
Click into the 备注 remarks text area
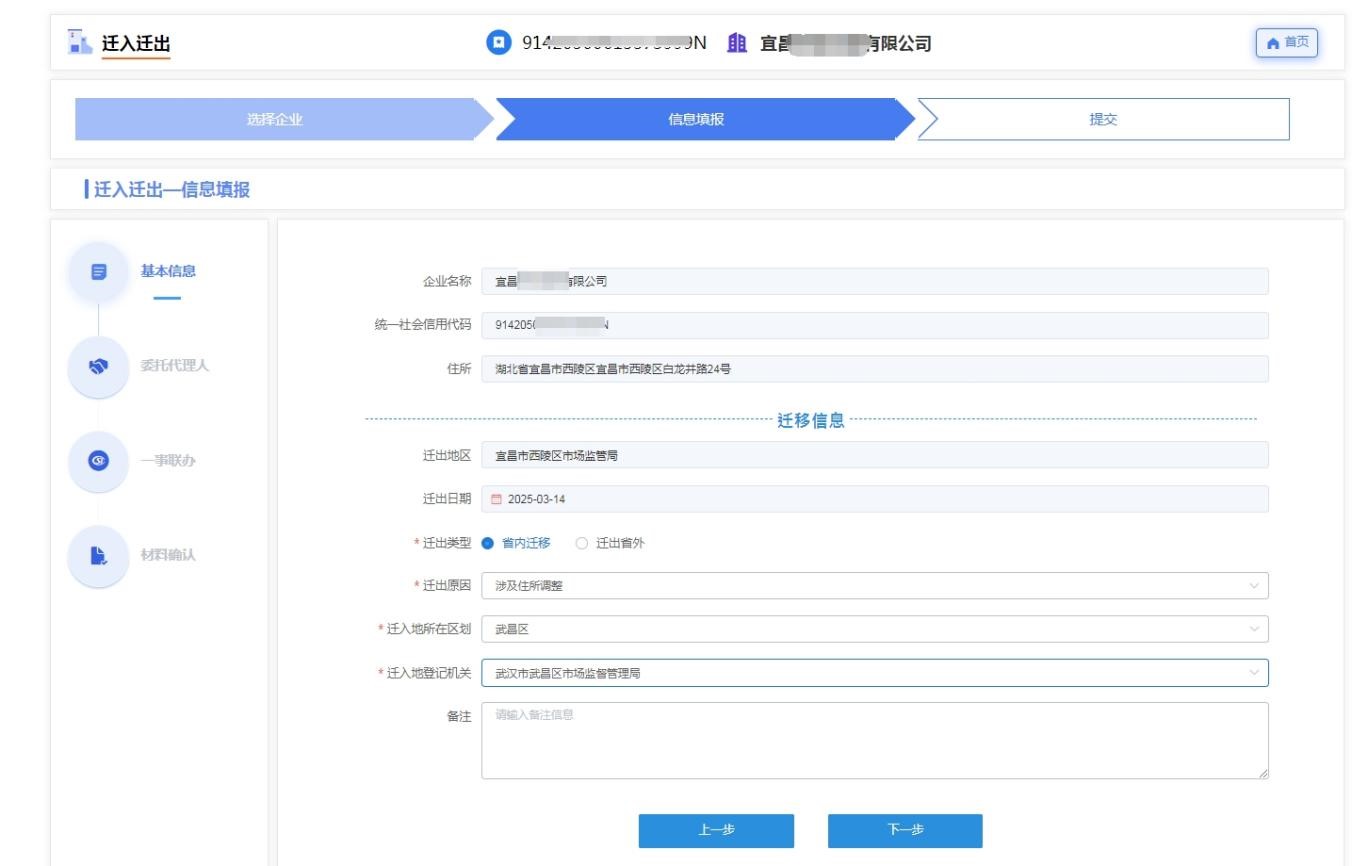pos(874,740)
